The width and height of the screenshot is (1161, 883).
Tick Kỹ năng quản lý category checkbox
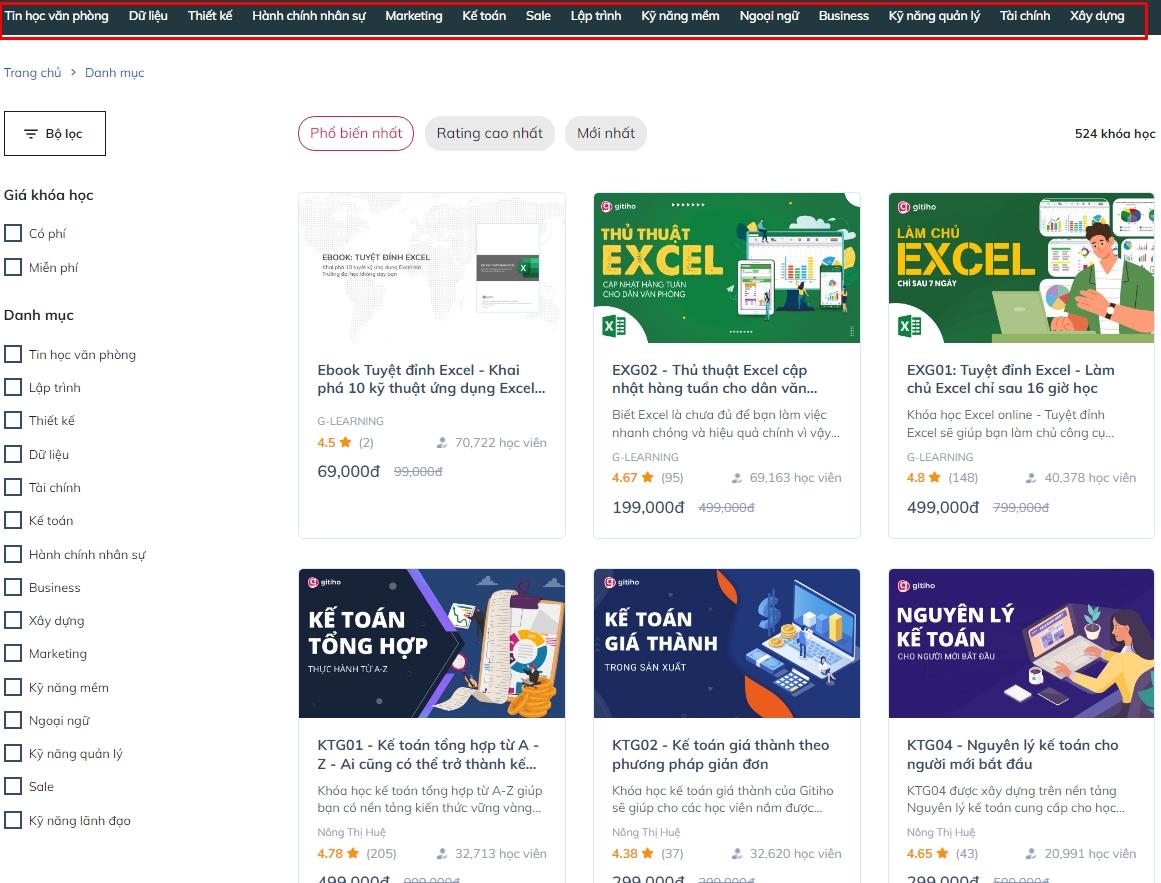[x=13, y=753]
